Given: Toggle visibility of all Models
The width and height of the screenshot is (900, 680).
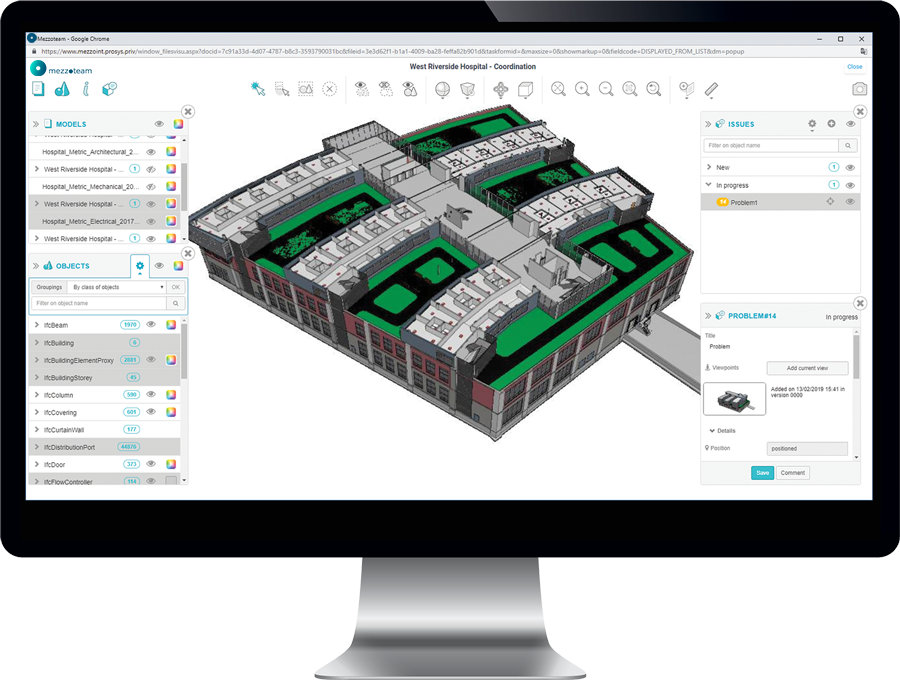Looking at the screenshot, I should point(159,124).
